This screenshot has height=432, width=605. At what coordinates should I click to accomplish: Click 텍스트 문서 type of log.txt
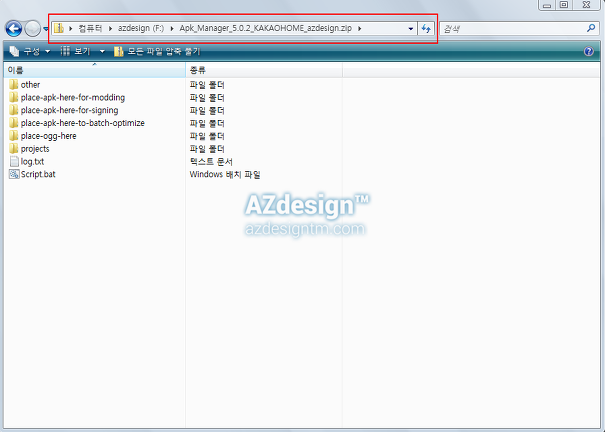(x=211, y=162)
